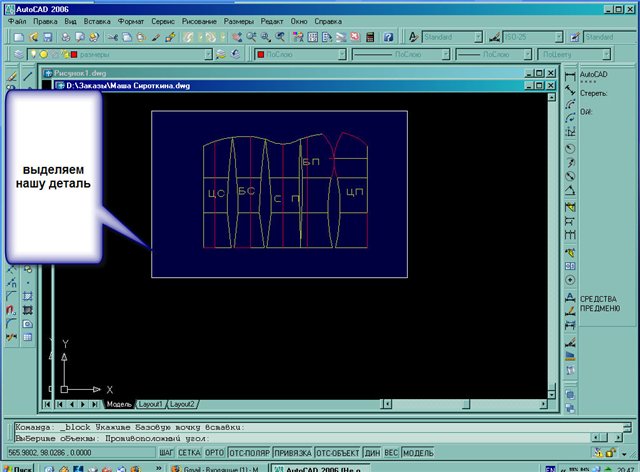Image resolution: width=640 pixels, height=472 pixels.
Task: Click the command line input area
Action: [x=300, y=437]
